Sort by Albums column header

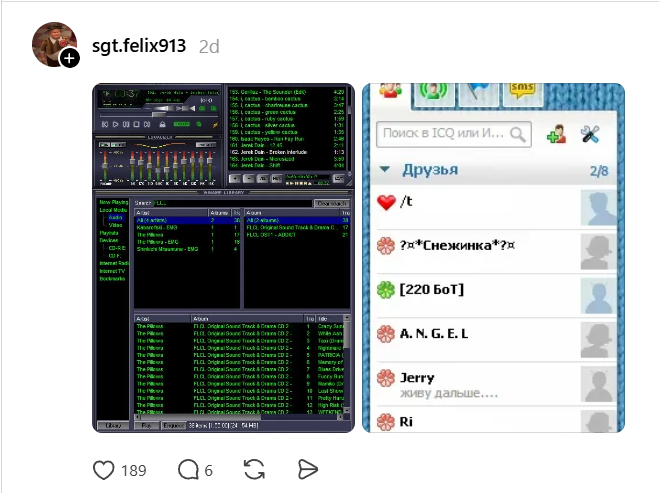(x=220, y=213)
